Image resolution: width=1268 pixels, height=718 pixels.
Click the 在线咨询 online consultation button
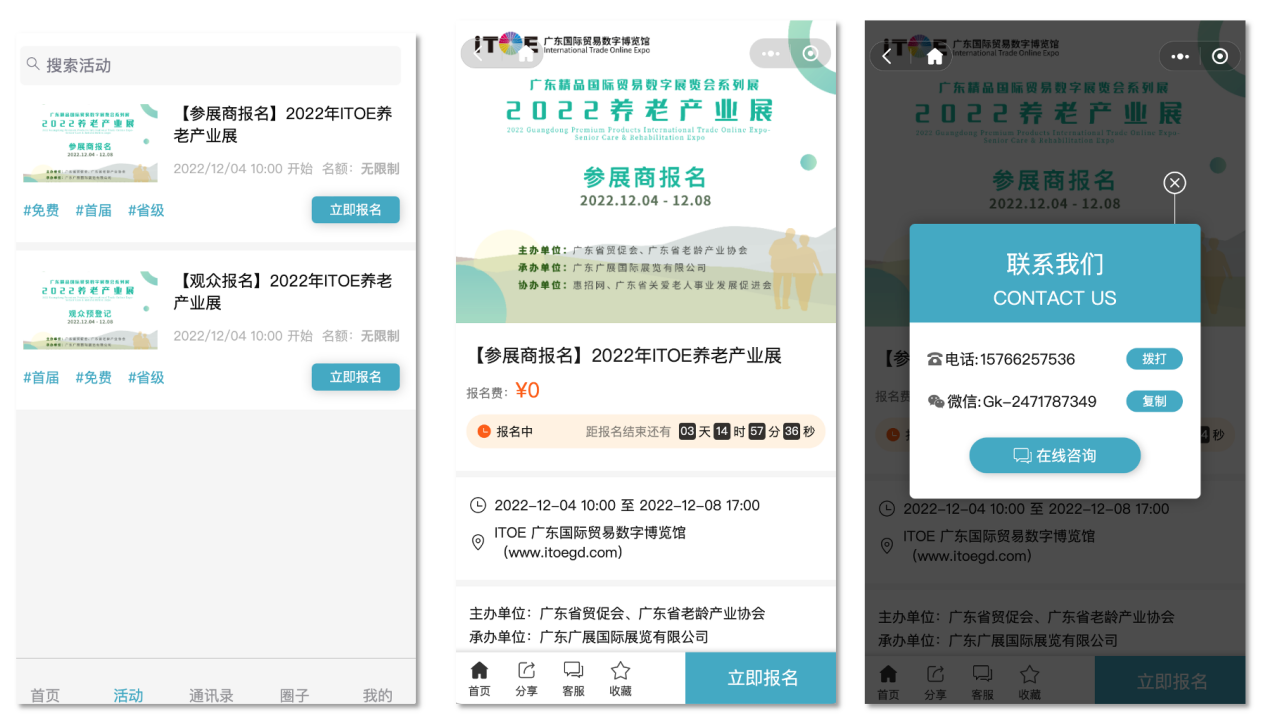1055,455
